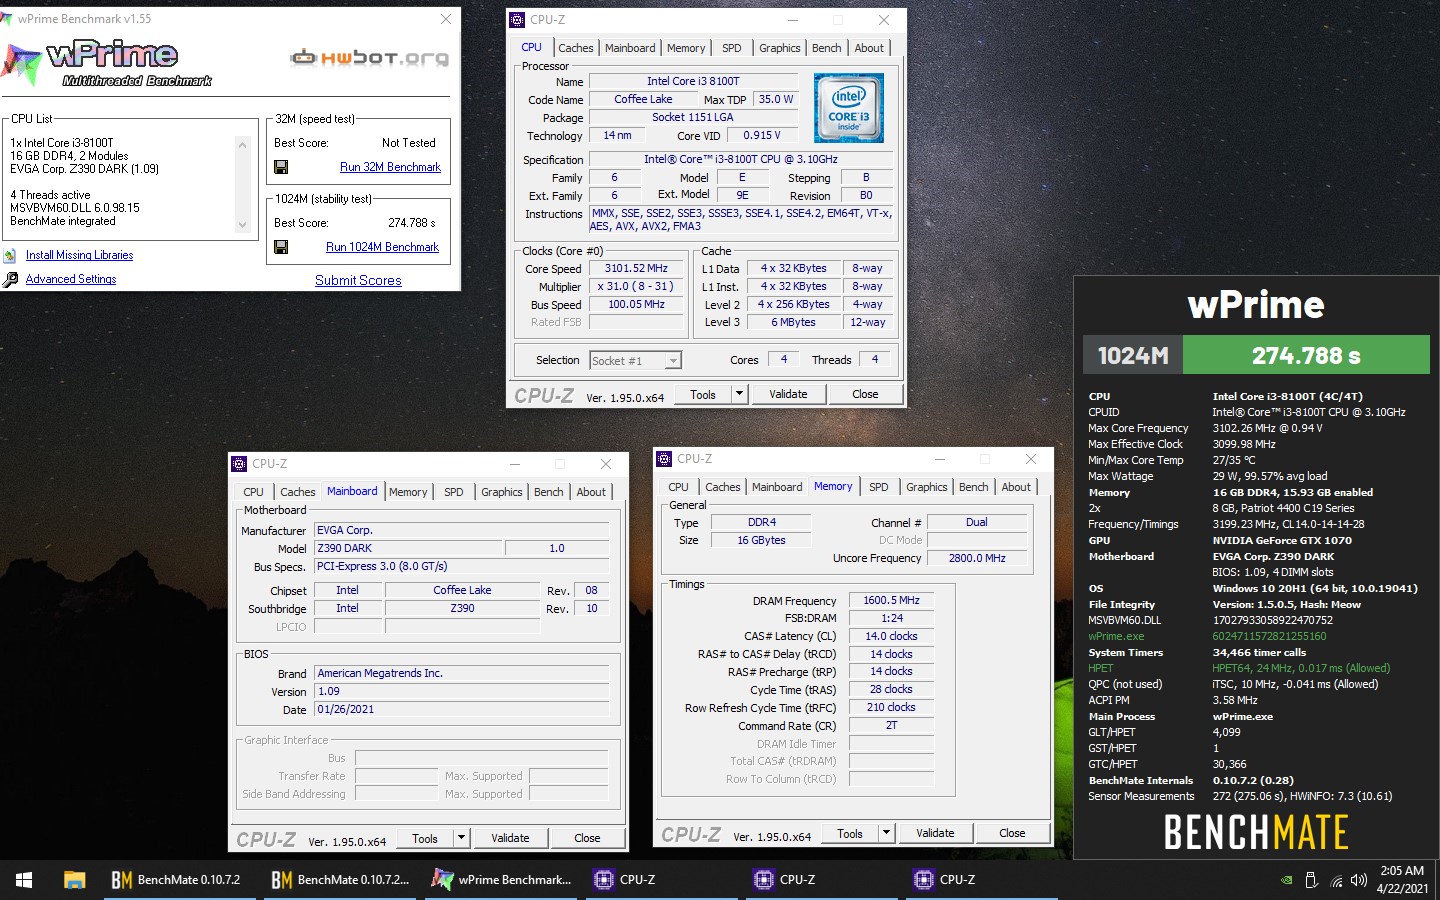Click the 274.788 s score in BenchMate panel

click(x=1306, y=355)
